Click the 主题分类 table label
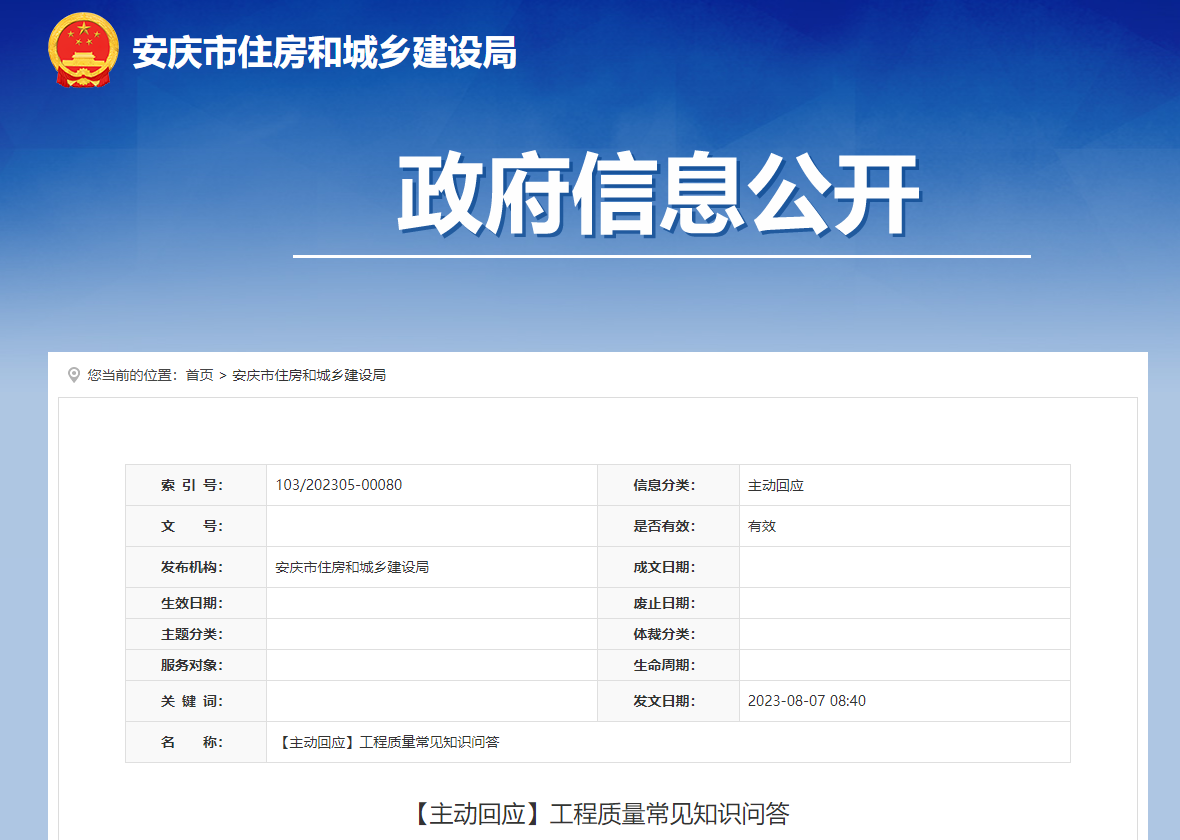The height and width of the screenshot is (840, 1180). pos(196,634)
